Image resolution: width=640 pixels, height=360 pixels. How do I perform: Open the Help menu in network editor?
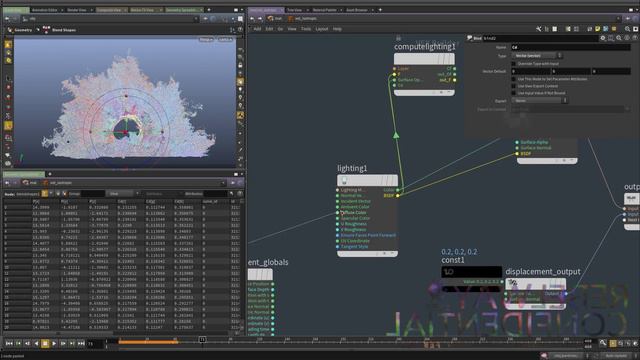pos(337,29)
